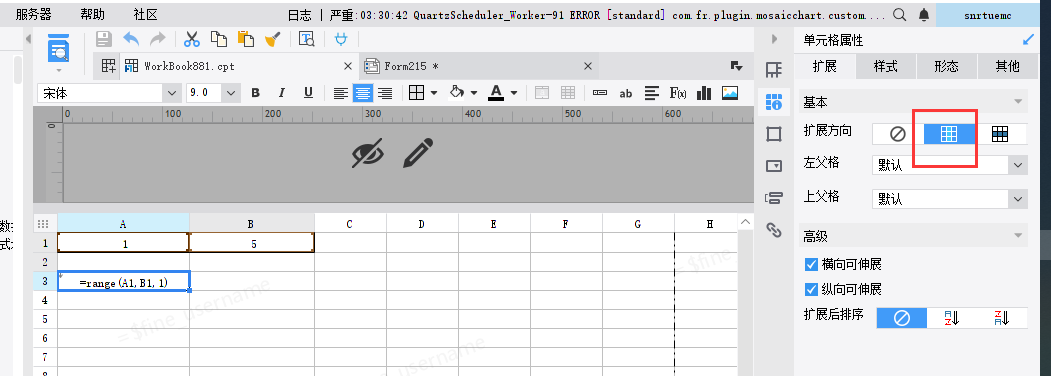Apply bold formatting
The height and width of the screenshot is (376, 1051).
coord(255,93)
